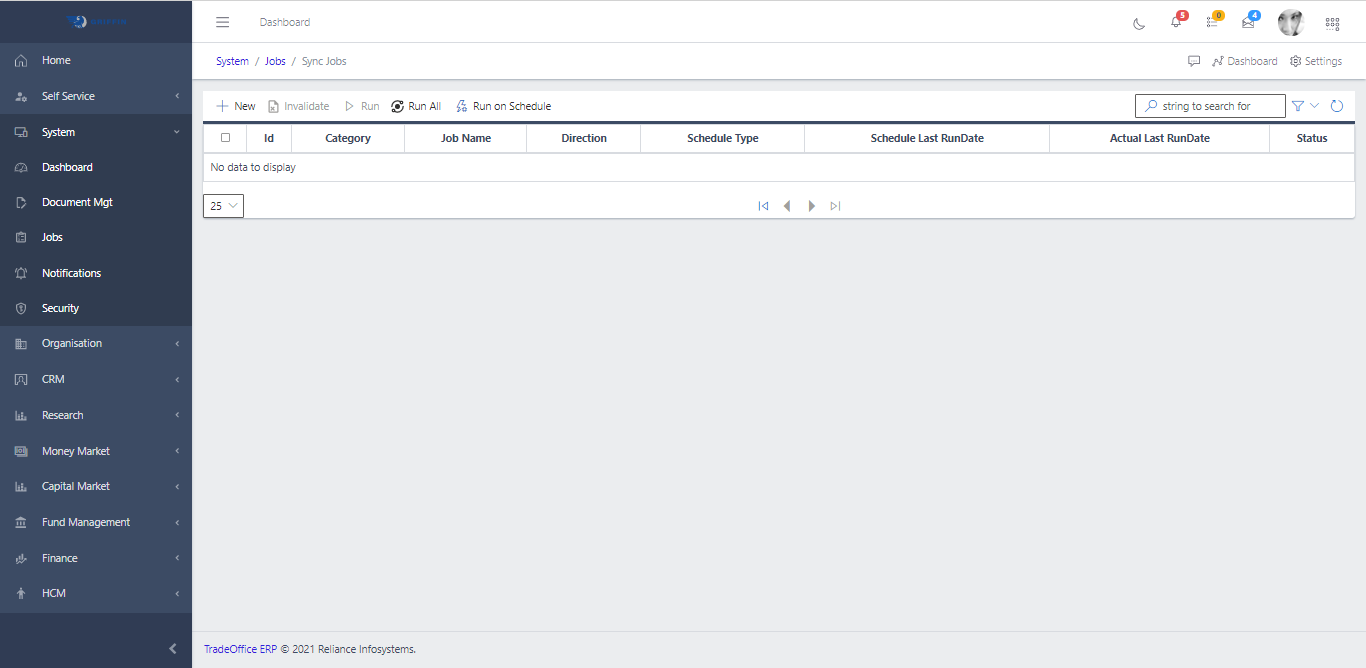Screen dimensions: 1366x668
Task: Expand Self Service sidebar menu
Action: (96, 96)
